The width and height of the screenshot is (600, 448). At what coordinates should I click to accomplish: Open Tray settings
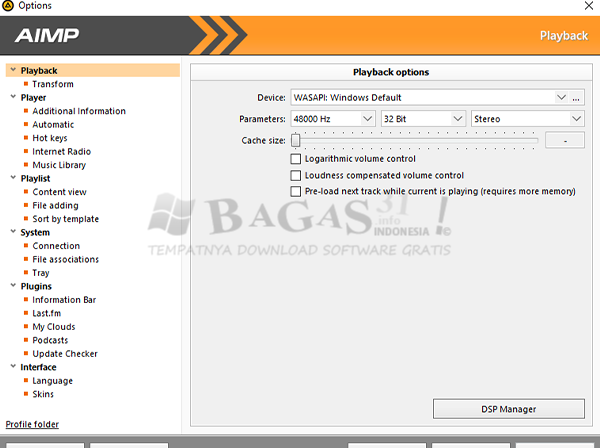[x=41, y=273]
